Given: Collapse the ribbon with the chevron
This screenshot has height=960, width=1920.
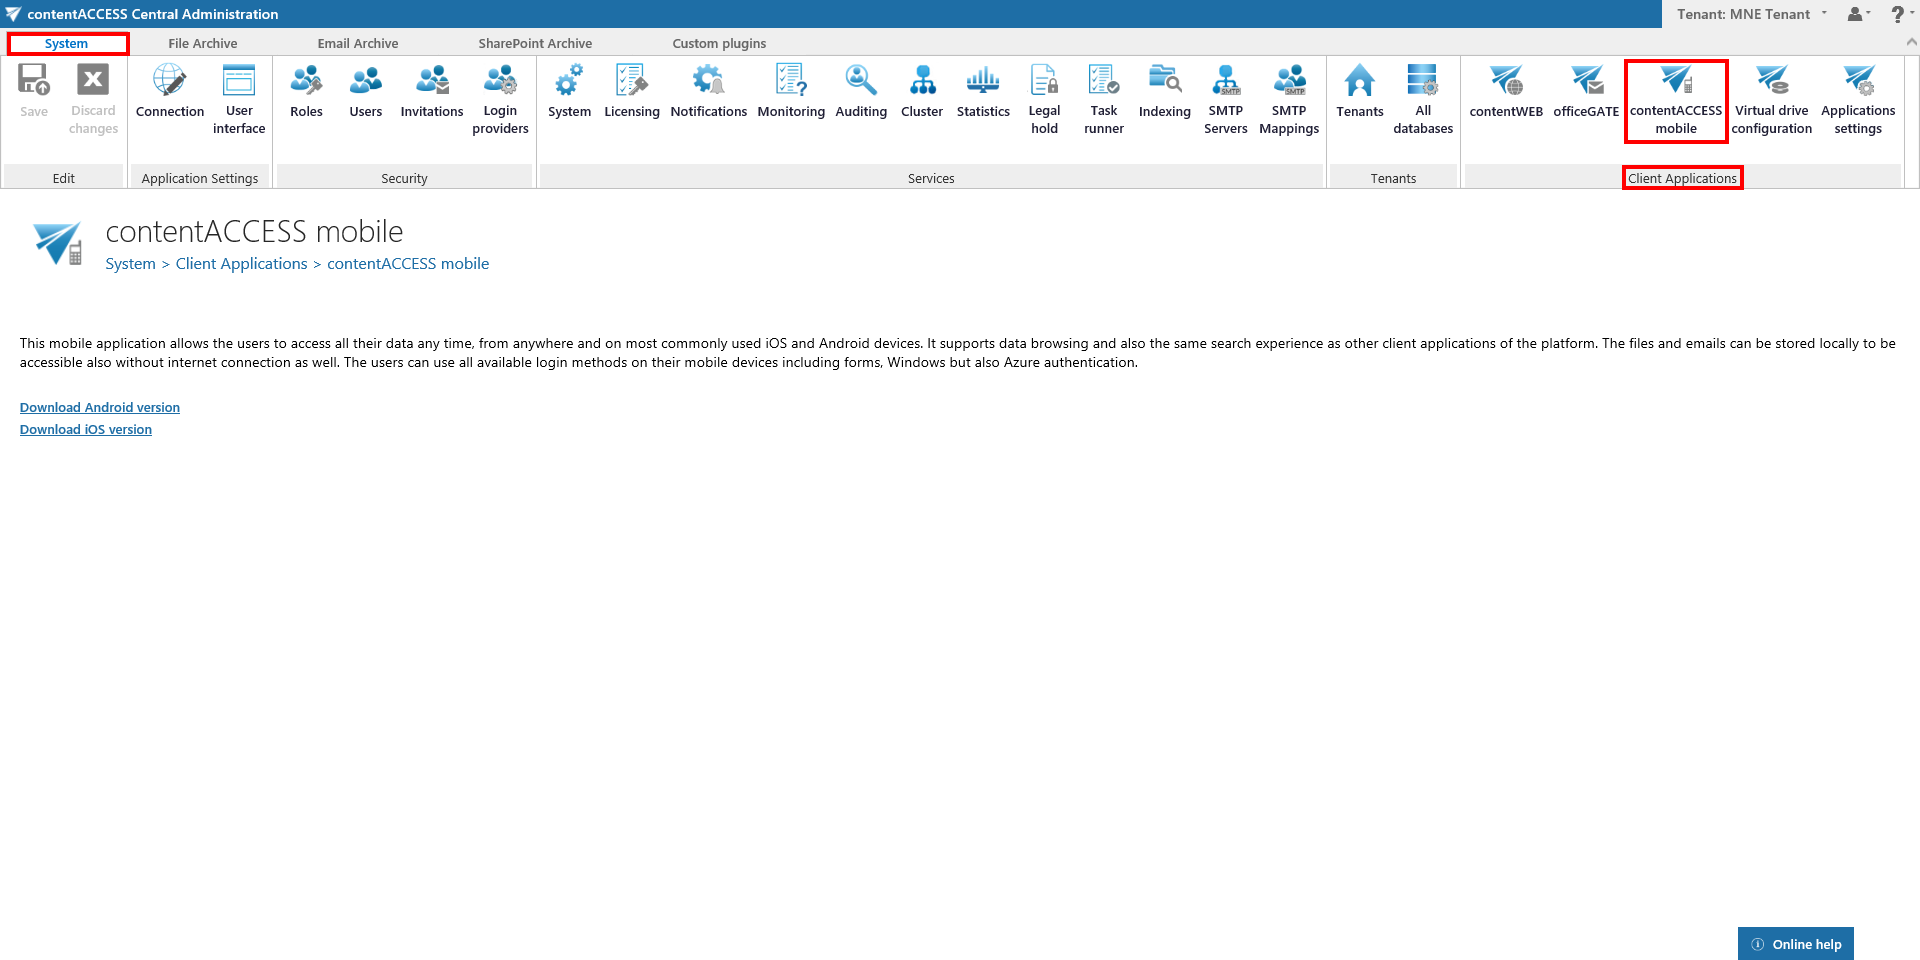Looking at the screenshot, I should click(x=1911, y=42).
